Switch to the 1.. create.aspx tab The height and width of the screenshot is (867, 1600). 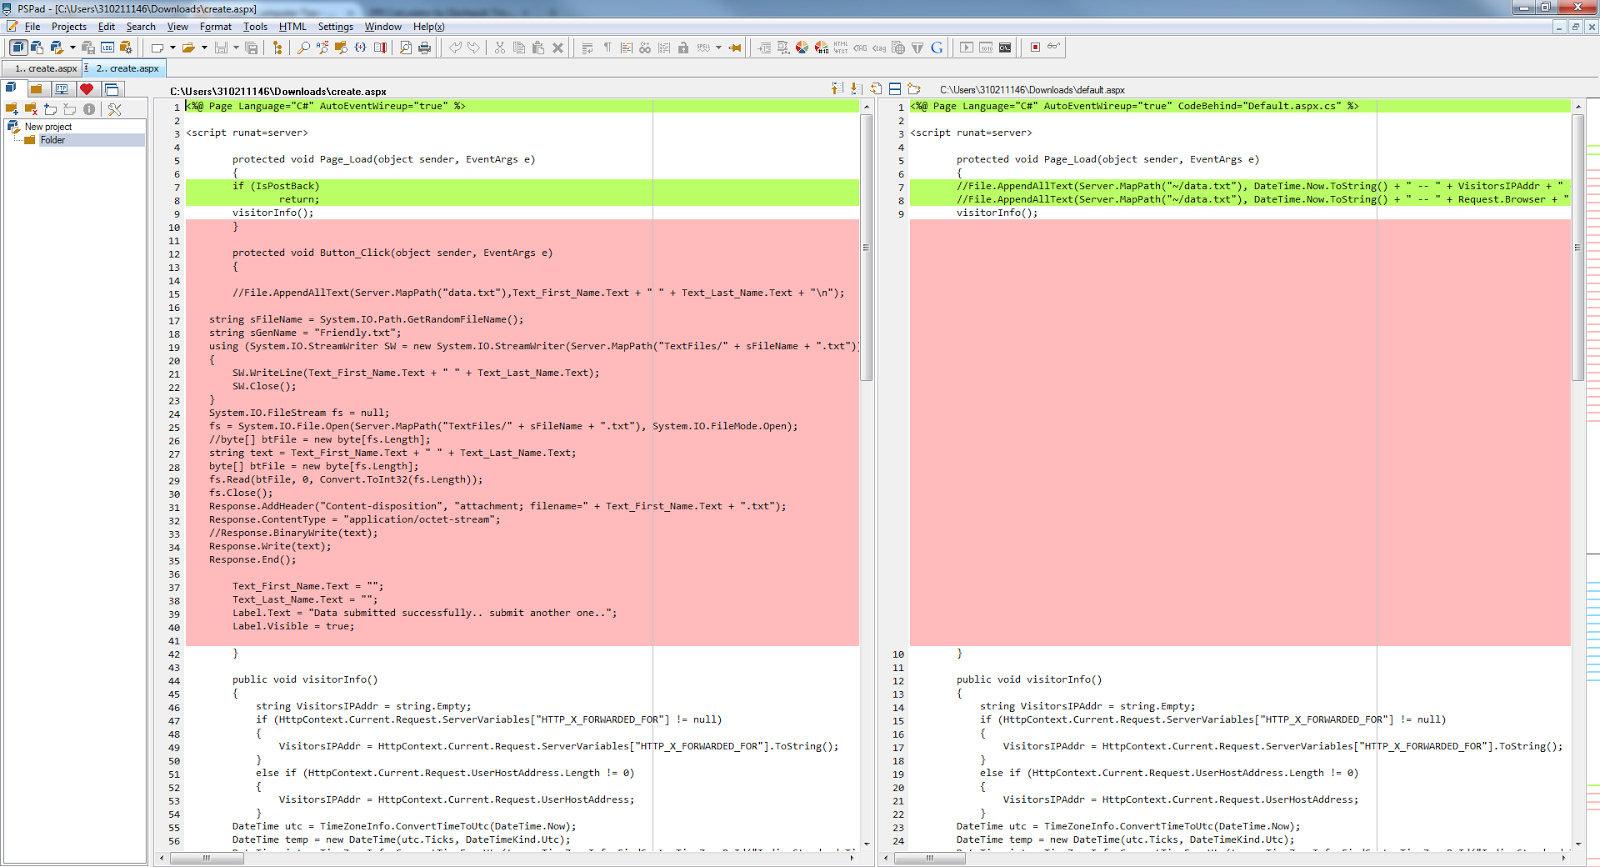tap(41, 69)
